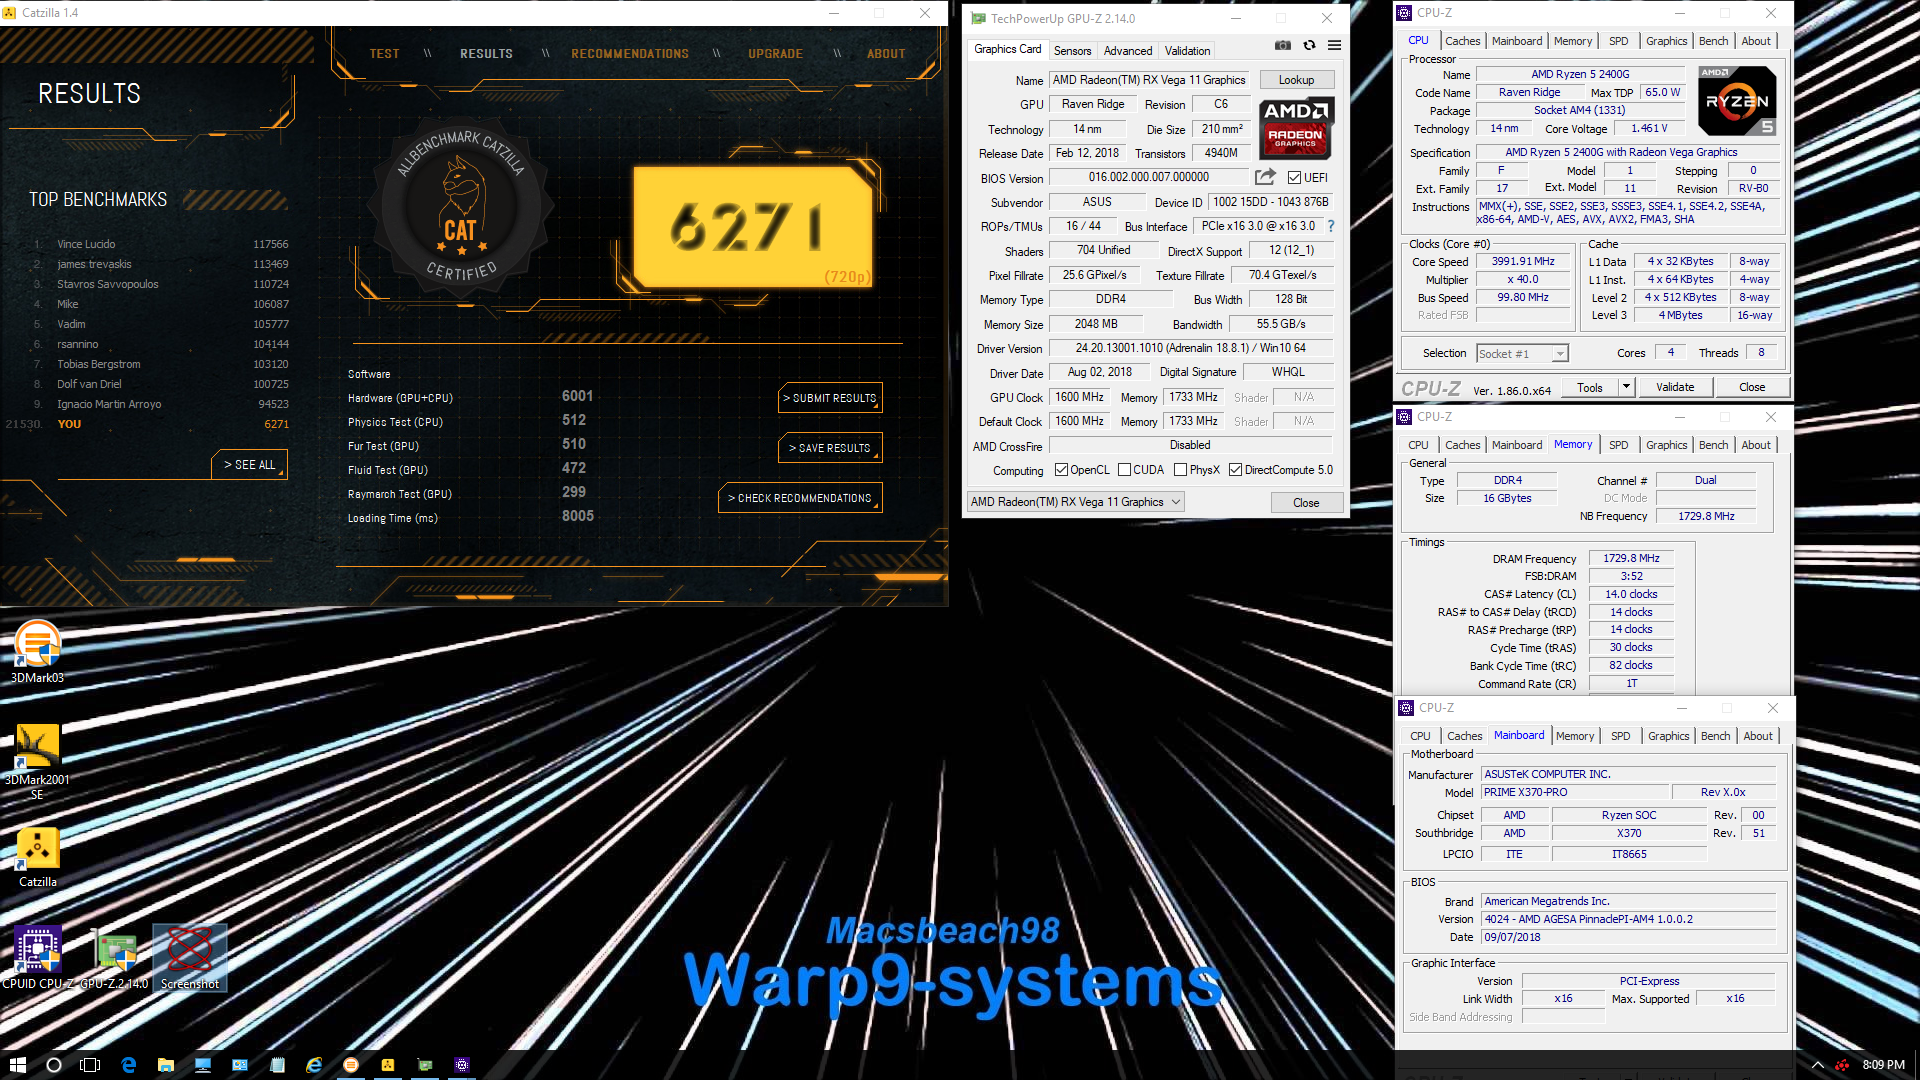This screenshot has width=1920, height=1080.
Task: Select the Screenshot desktop icon
Action: pyautogui.click(x=190, y=957)
